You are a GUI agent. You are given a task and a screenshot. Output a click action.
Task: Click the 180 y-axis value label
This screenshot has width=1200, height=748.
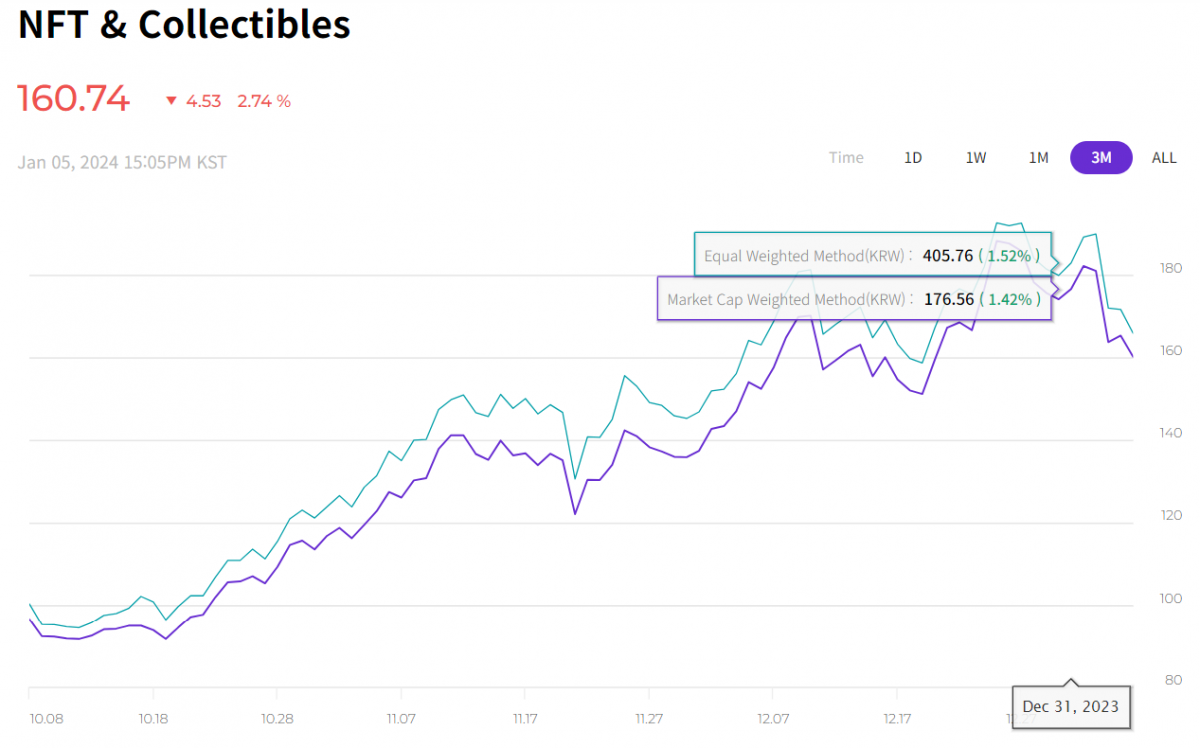point(1170,268)
